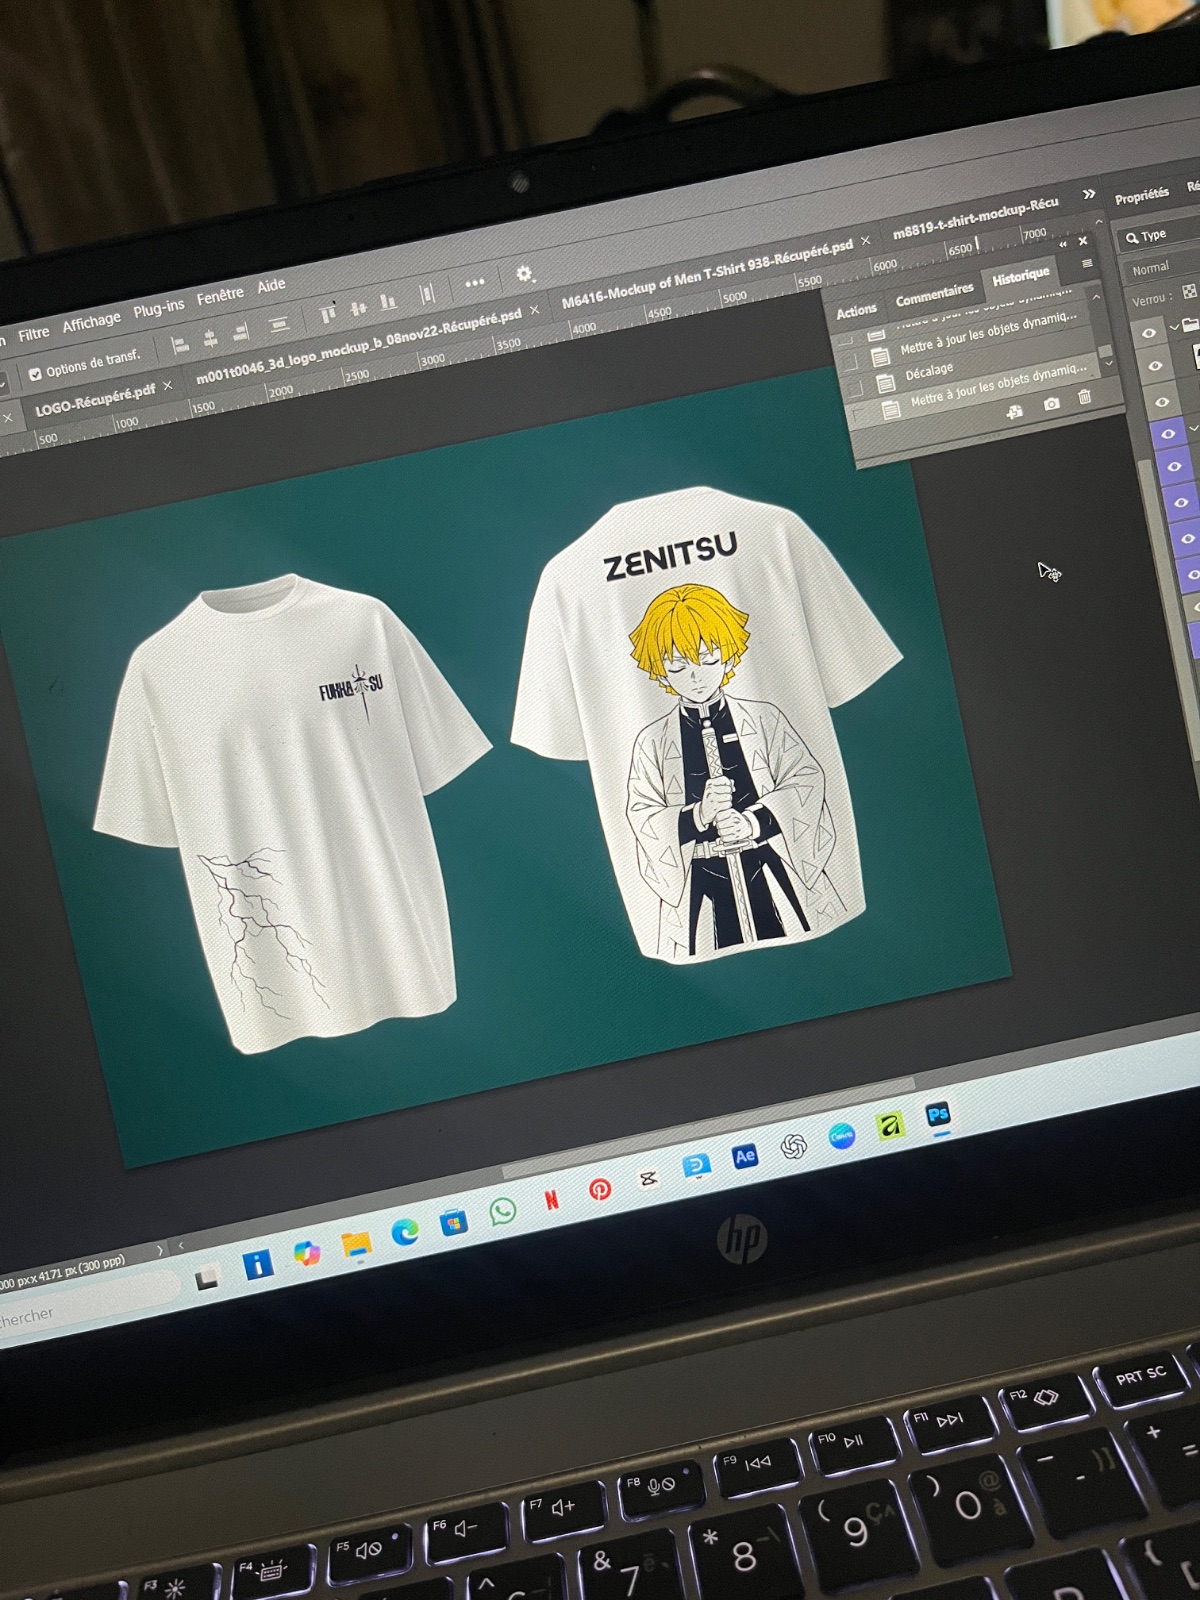Align top edges icon in options bar
The height and width of the screenshot is (1600, 1200).
coord(328,314)
